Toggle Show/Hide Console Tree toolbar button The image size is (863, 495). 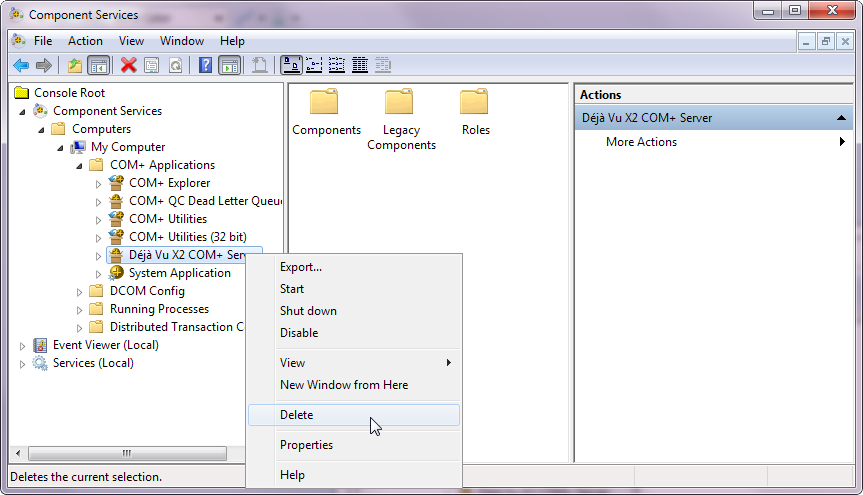click(99, 66)
